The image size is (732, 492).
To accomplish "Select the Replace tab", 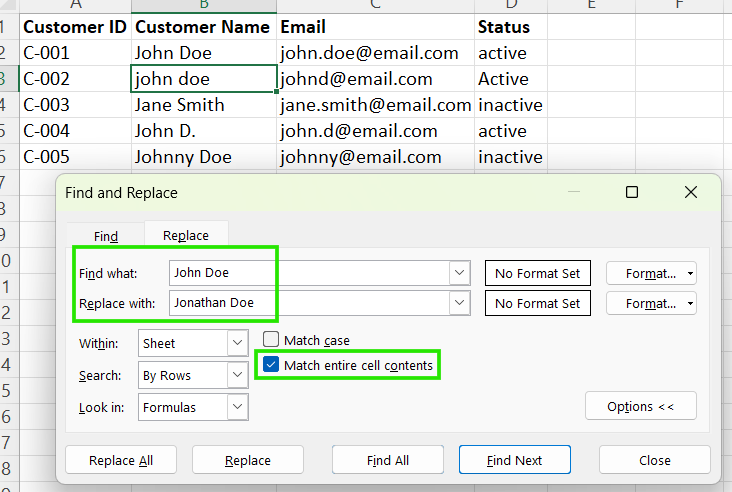I will tap(186, 235).
